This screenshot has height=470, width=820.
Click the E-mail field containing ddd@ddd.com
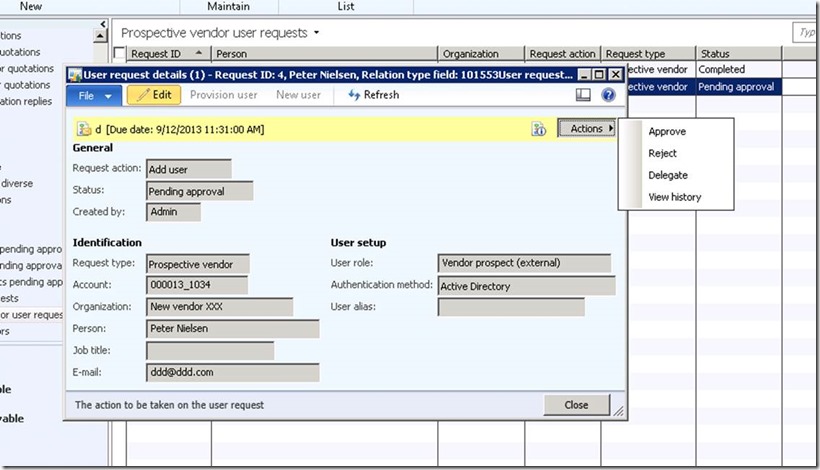(232, 373)
